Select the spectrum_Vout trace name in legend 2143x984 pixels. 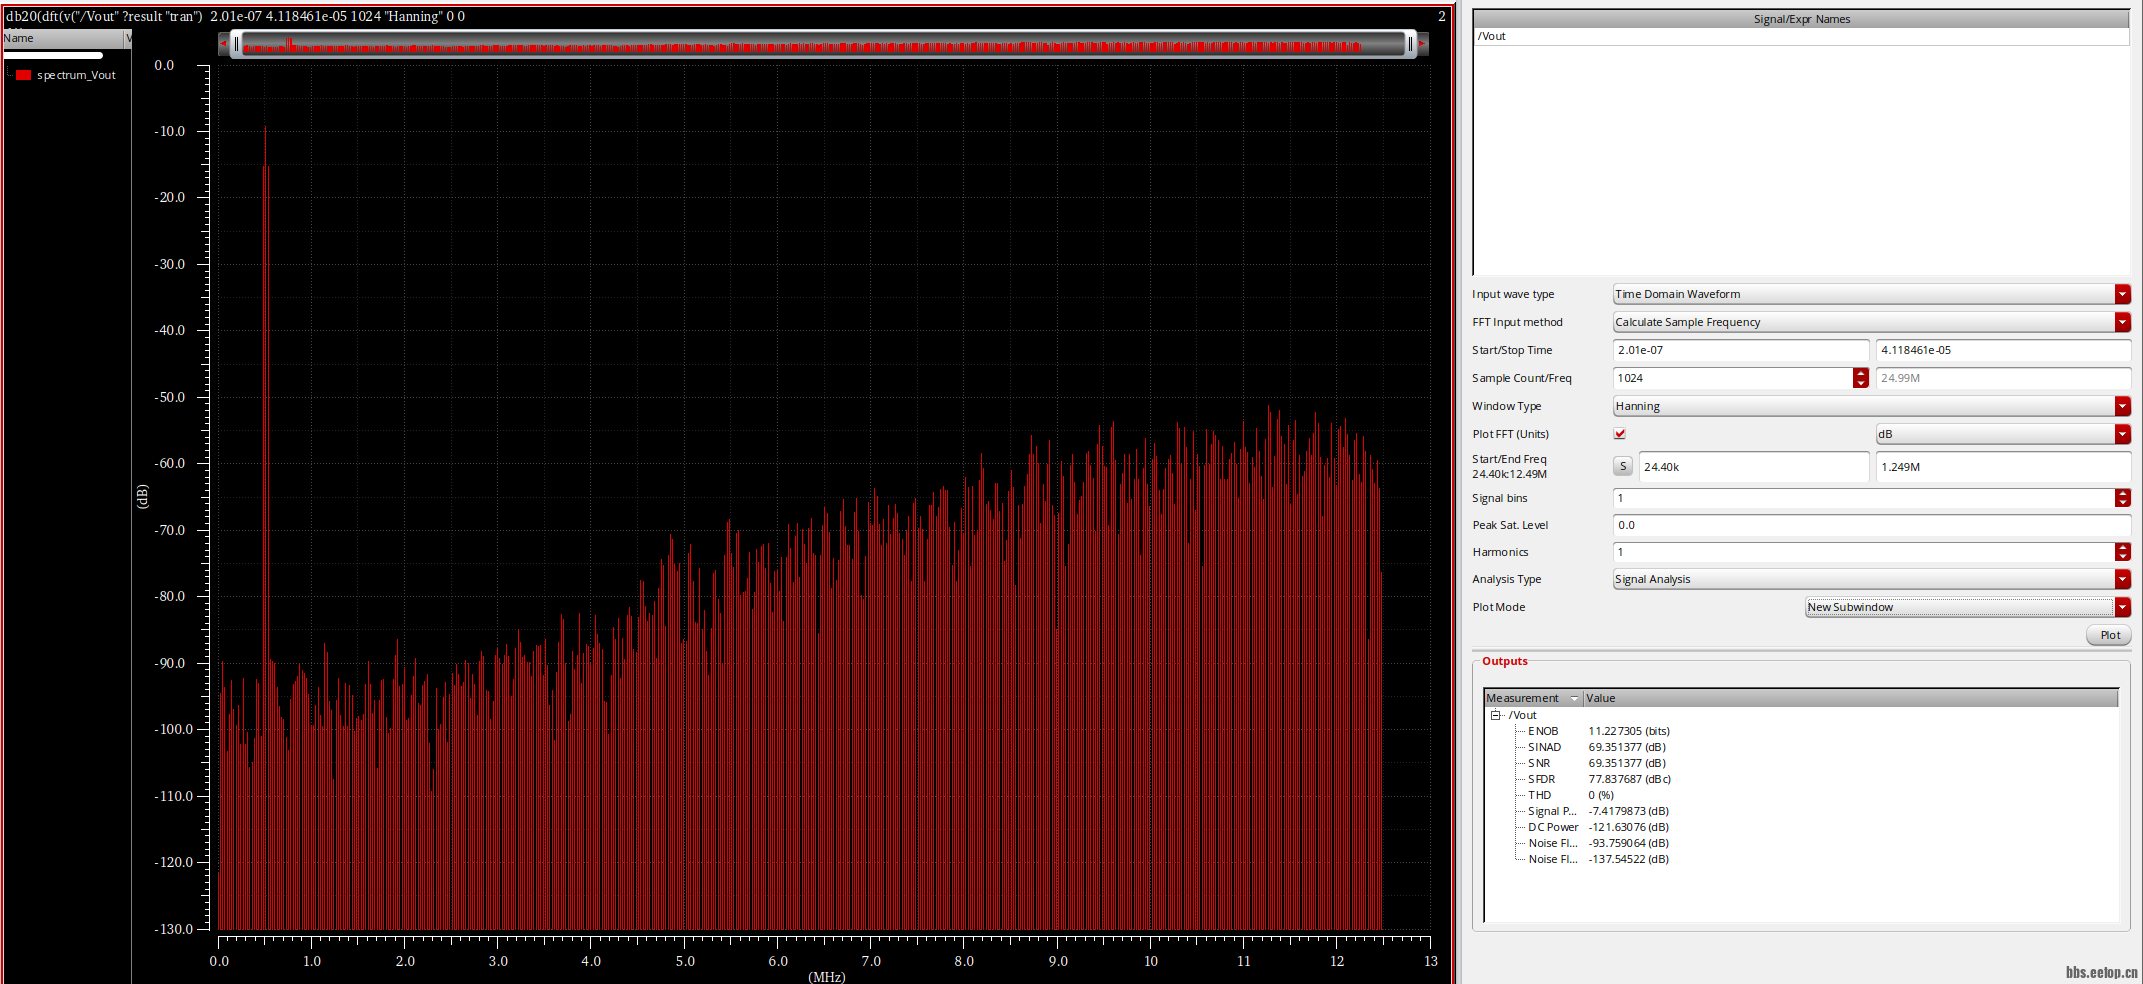[x=76, y=75]
